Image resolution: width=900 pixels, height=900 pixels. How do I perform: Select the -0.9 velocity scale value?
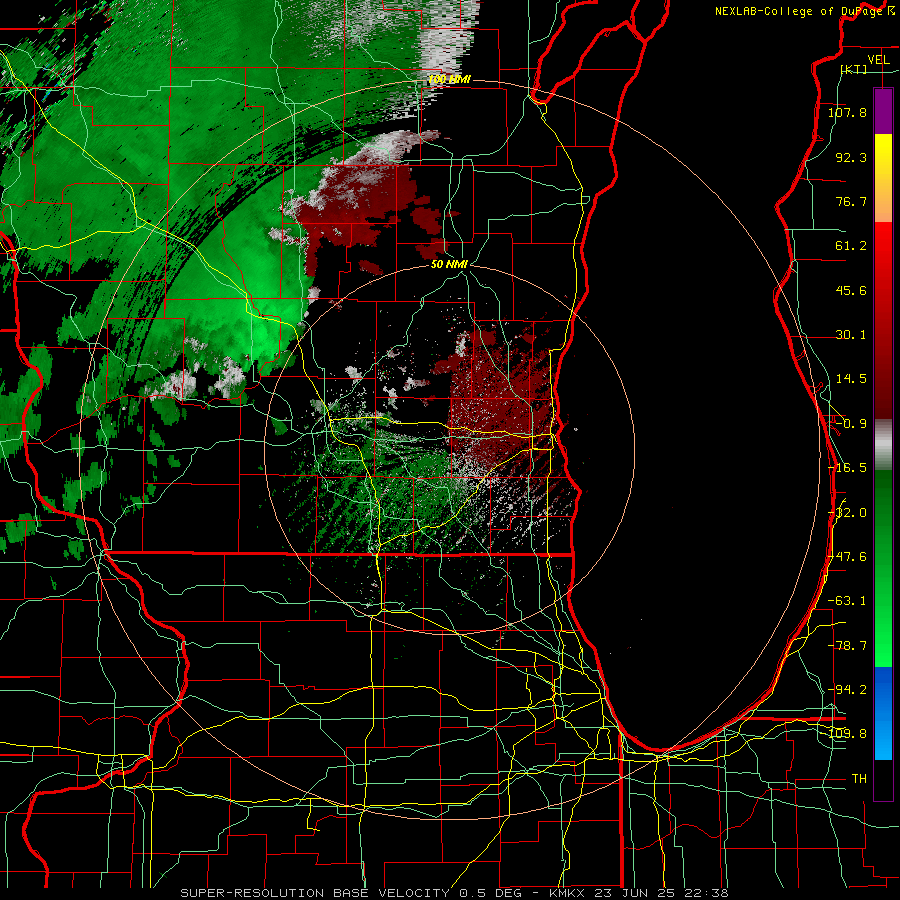coord(851,424)
